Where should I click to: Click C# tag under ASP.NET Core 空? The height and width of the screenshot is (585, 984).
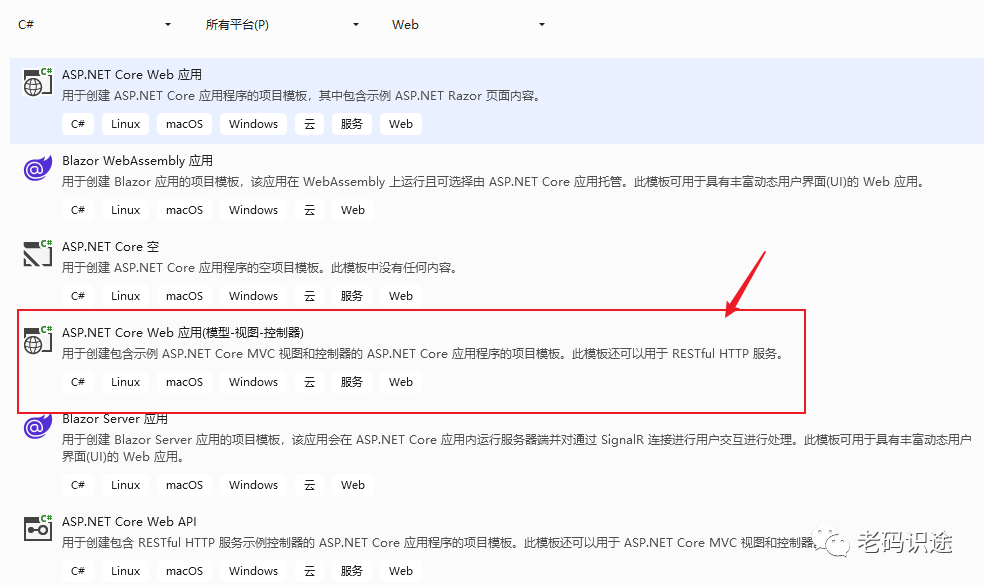[x=78, y=296]
